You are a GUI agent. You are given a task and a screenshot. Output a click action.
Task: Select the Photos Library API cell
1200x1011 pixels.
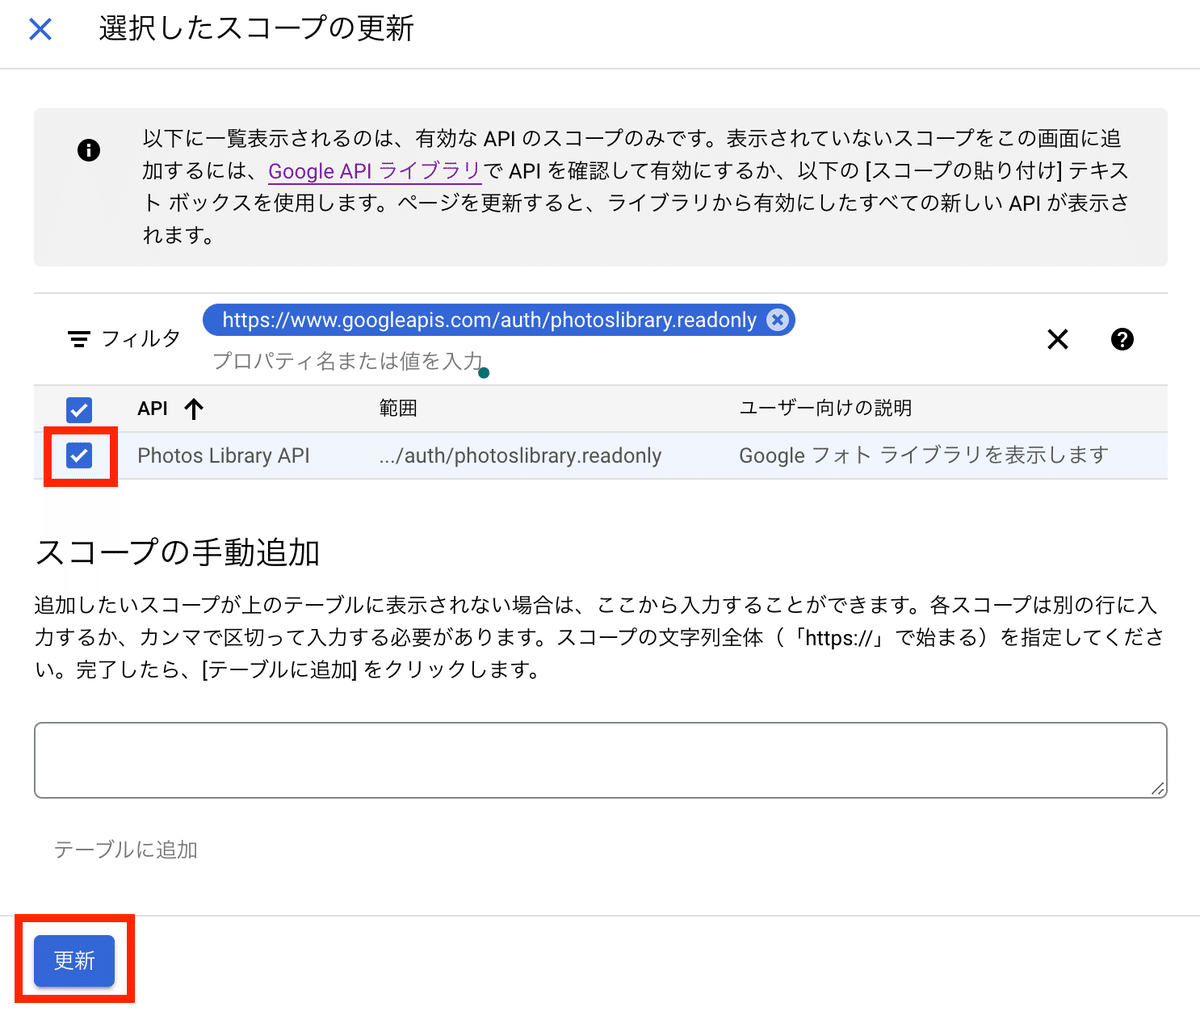tap(223, 456)
